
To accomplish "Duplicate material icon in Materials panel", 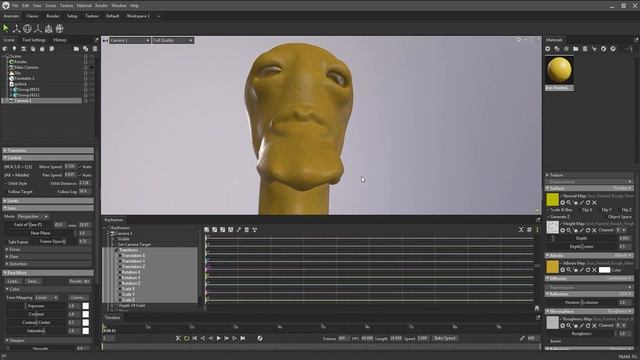I will (x=557, y=49).
